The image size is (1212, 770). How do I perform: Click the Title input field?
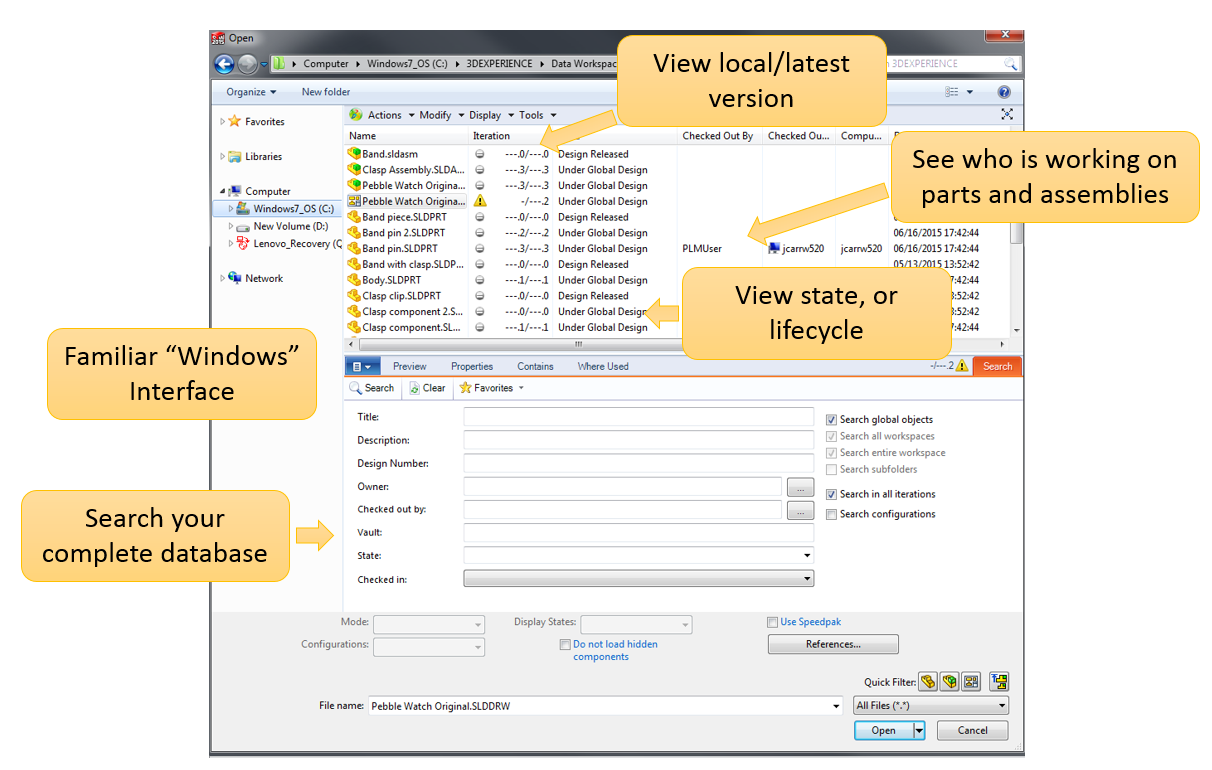pos(638,417)
